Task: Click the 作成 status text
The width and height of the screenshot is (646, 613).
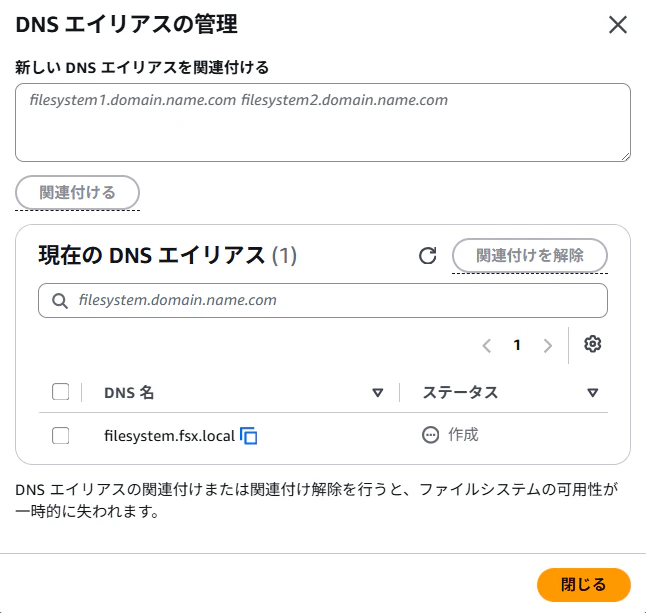Action: 463,435
